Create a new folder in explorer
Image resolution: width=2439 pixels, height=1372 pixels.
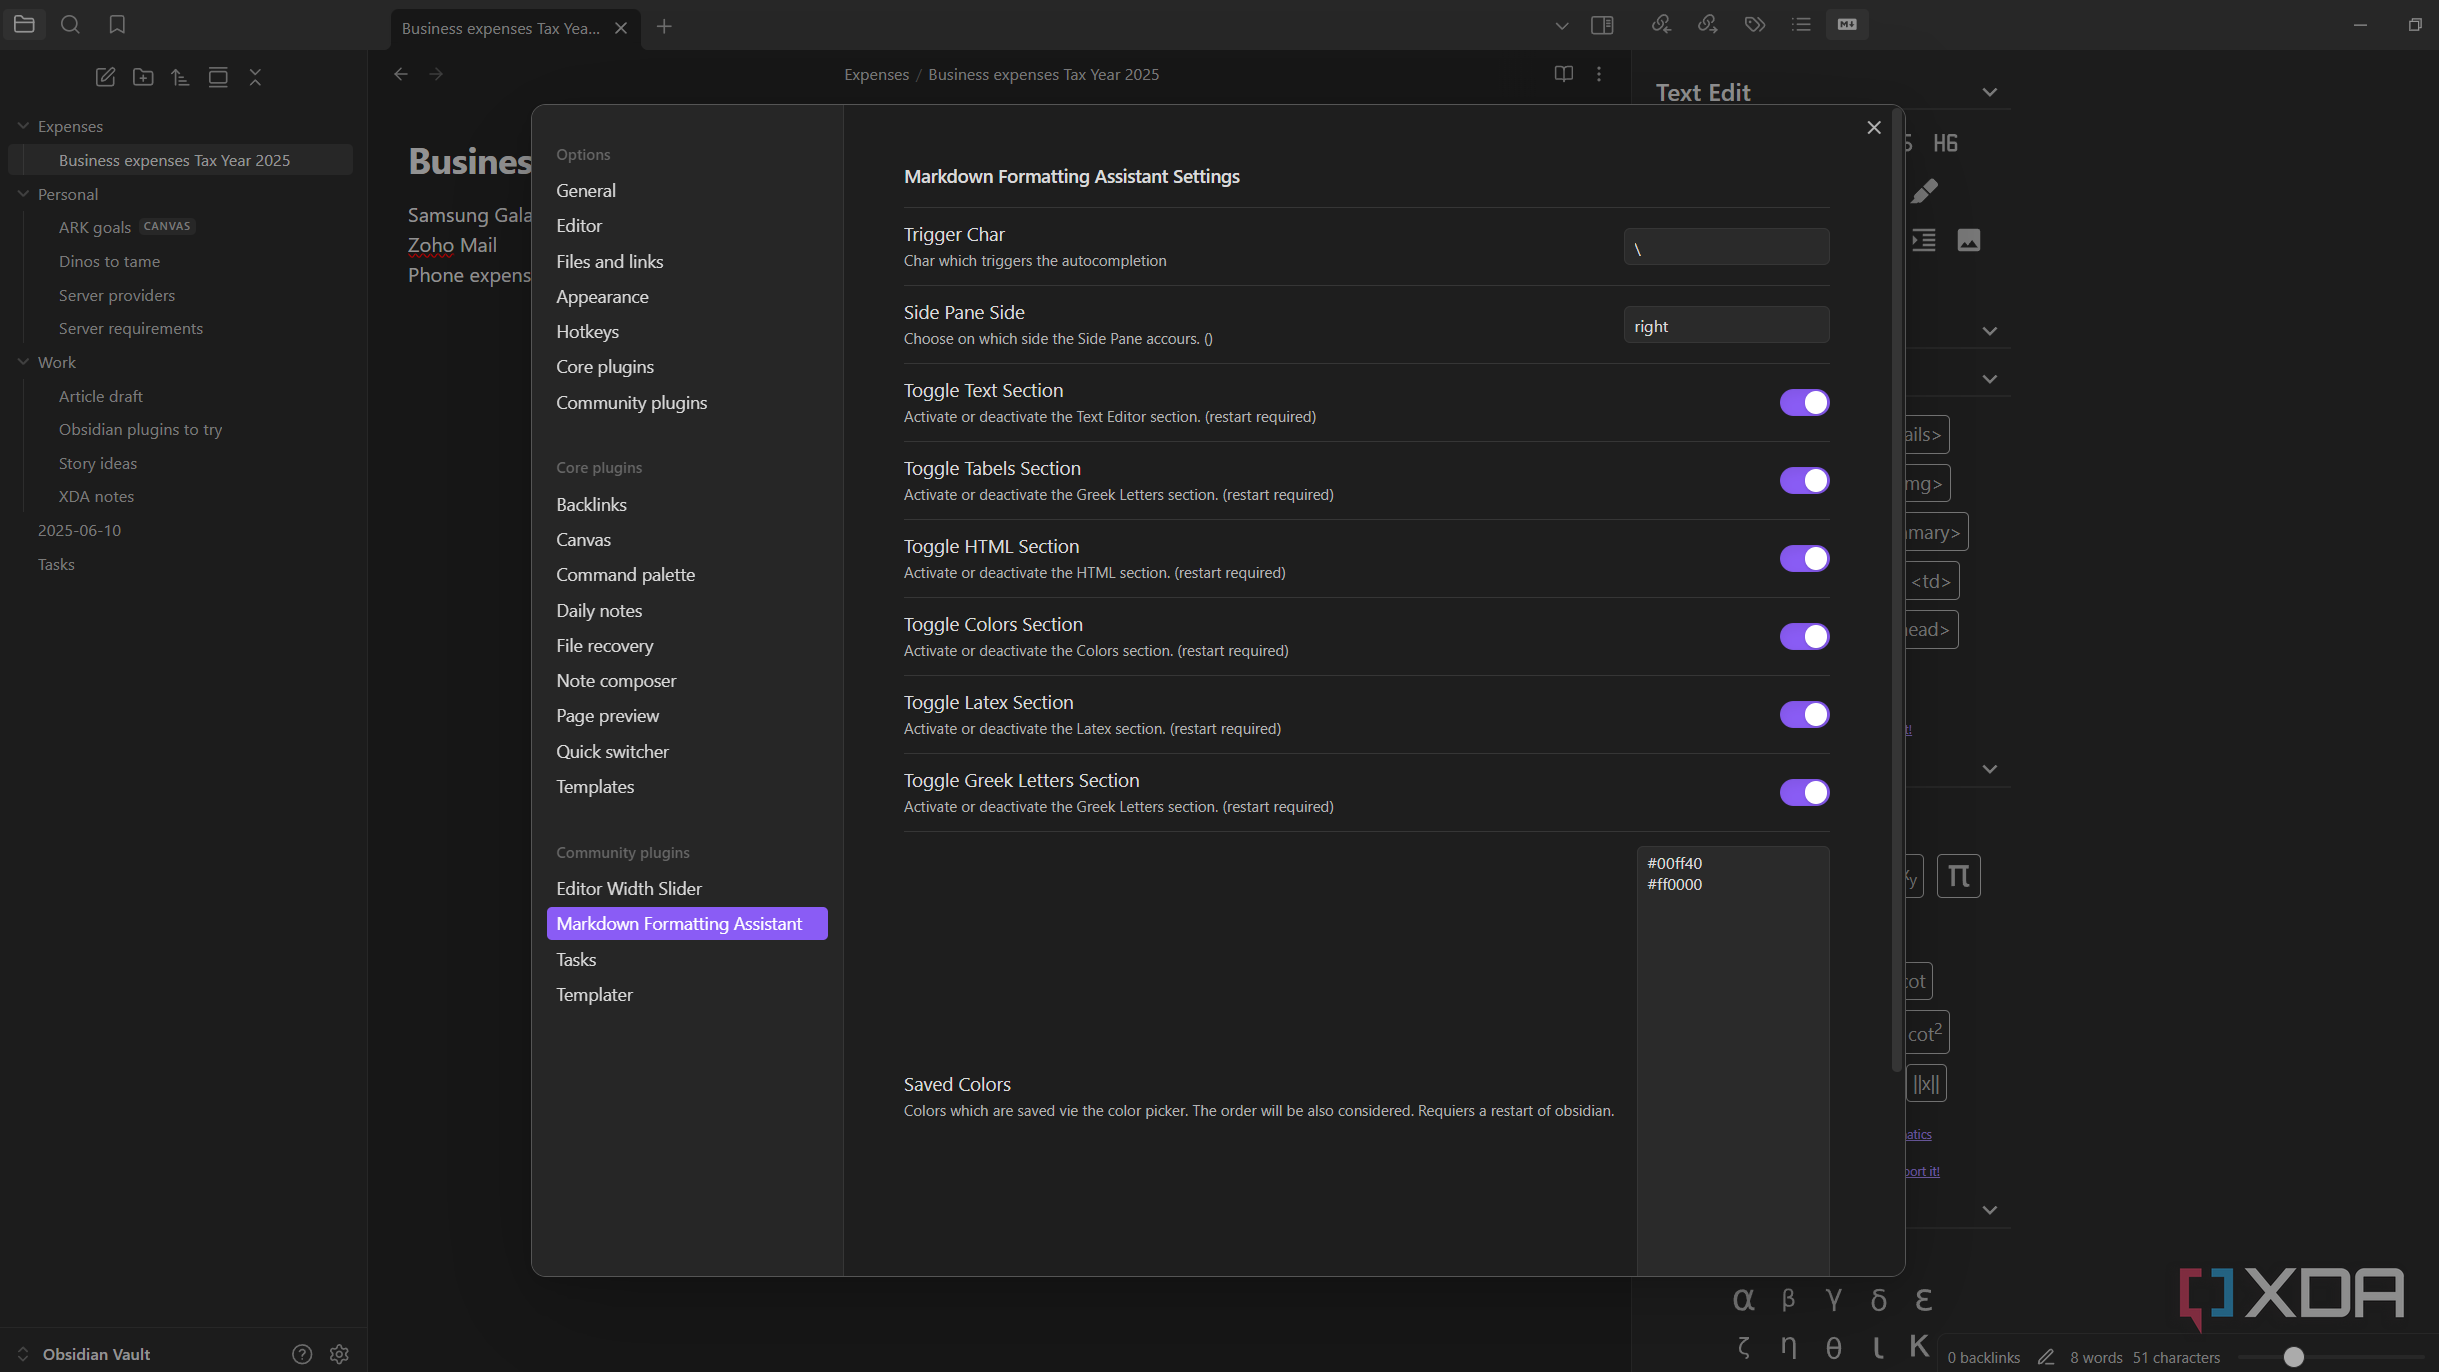143,77
